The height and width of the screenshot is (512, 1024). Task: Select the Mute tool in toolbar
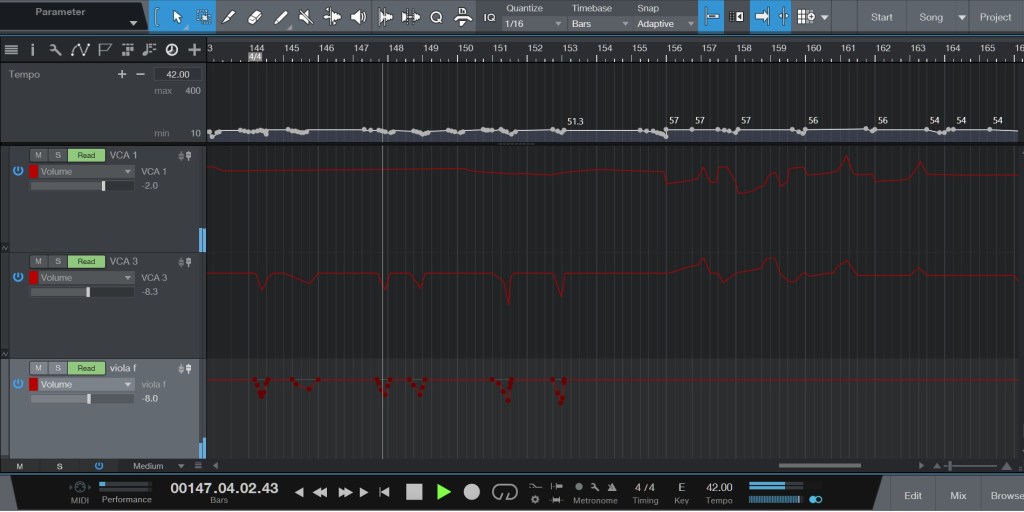(x=306, y=17)
